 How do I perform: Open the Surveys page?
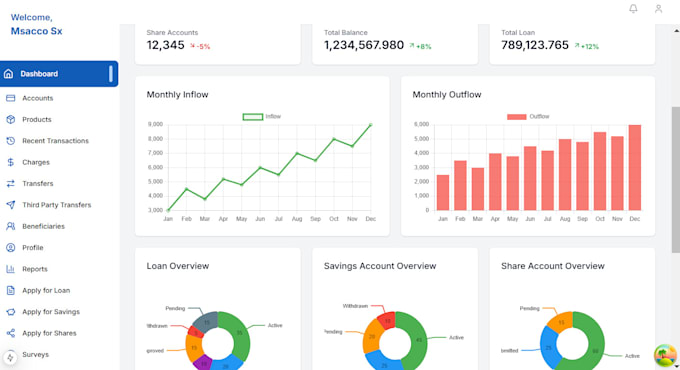tap(36, 354)
